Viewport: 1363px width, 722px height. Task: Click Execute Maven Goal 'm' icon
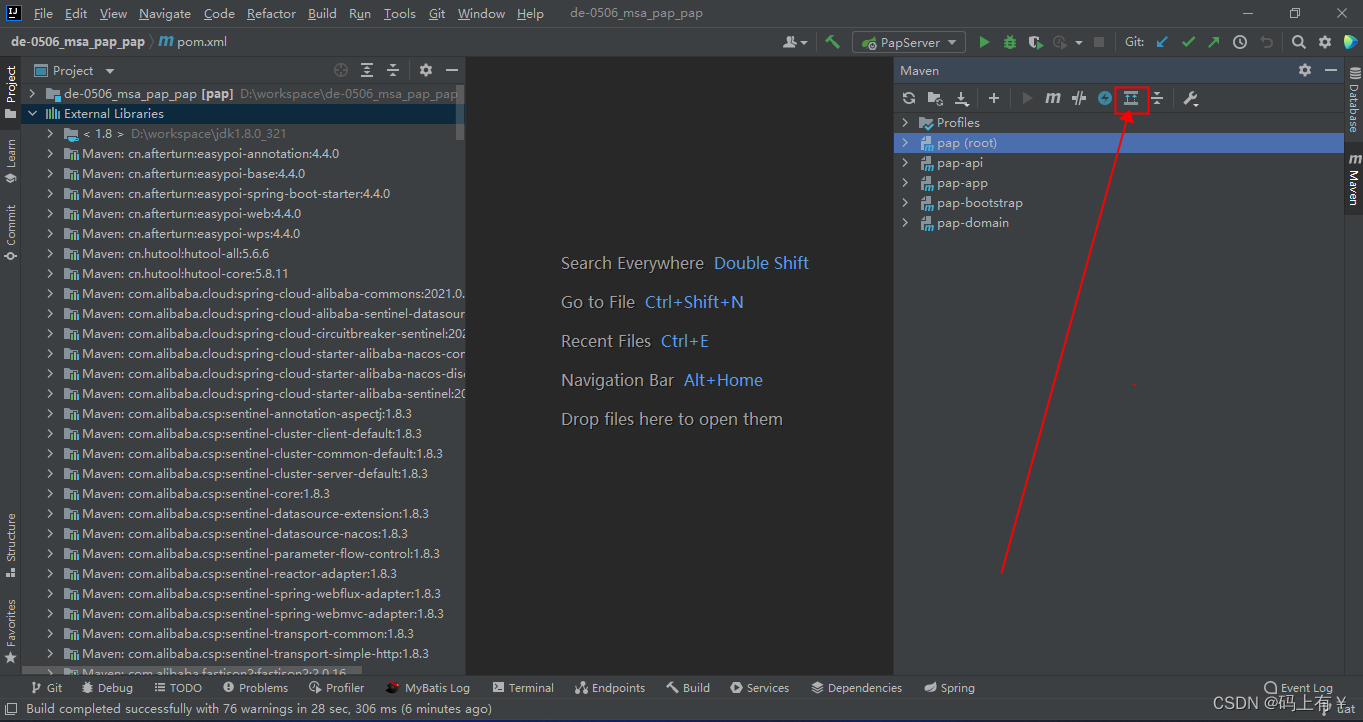click(1053, 98)
